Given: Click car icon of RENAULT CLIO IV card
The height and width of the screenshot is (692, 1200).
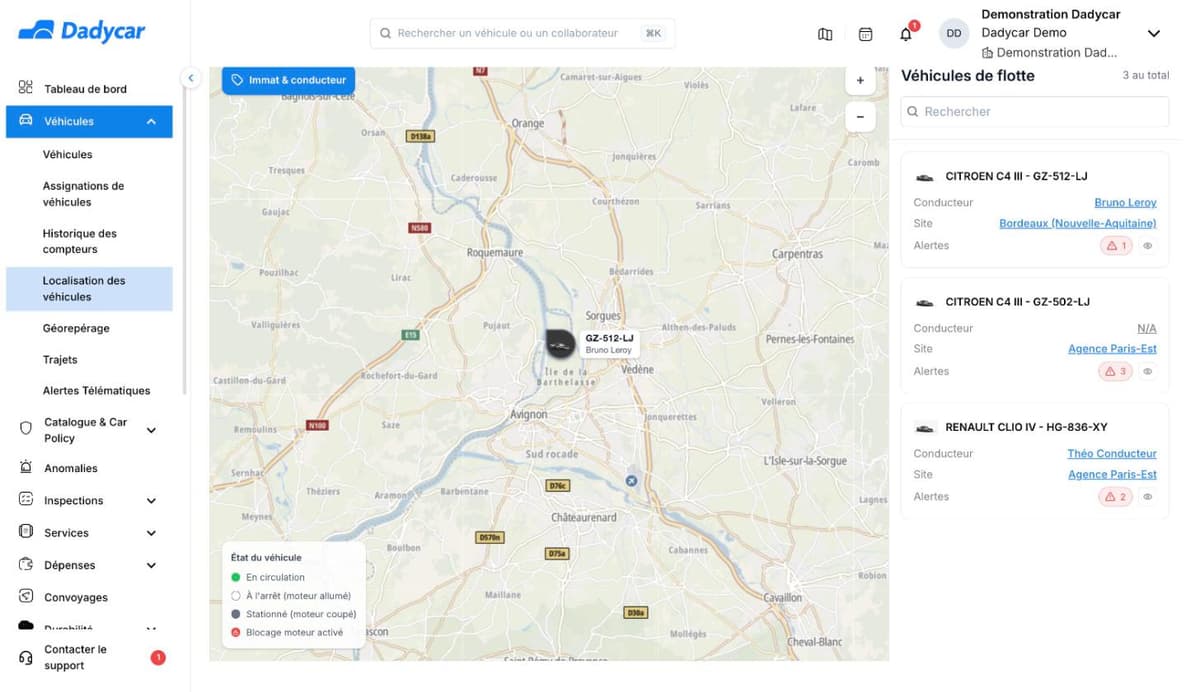Looking at the screenshot, I should [x=924, y=428].
